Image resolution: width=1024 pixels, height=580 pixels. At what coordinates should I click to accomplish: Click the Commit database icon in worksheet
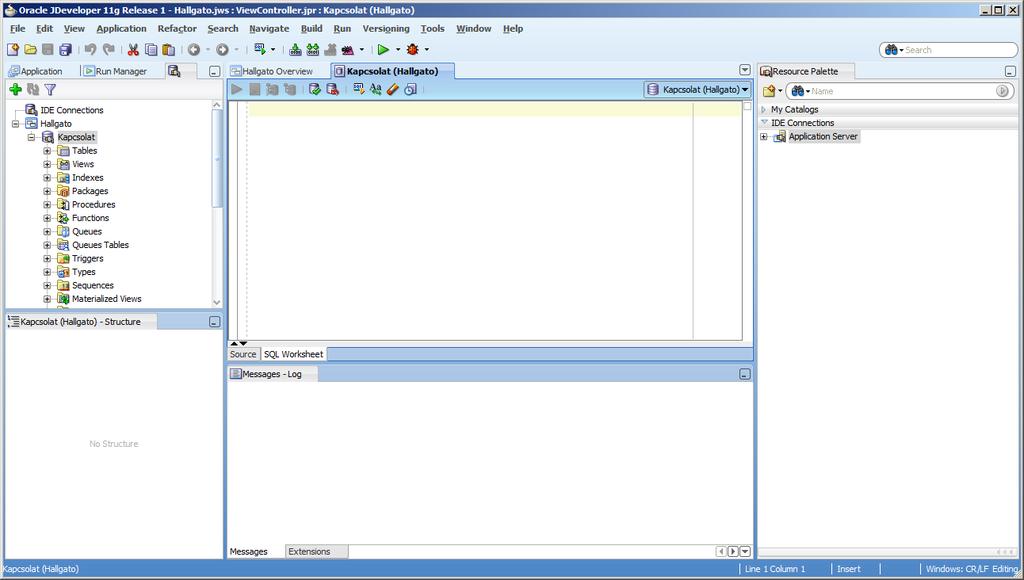point(315,89)
